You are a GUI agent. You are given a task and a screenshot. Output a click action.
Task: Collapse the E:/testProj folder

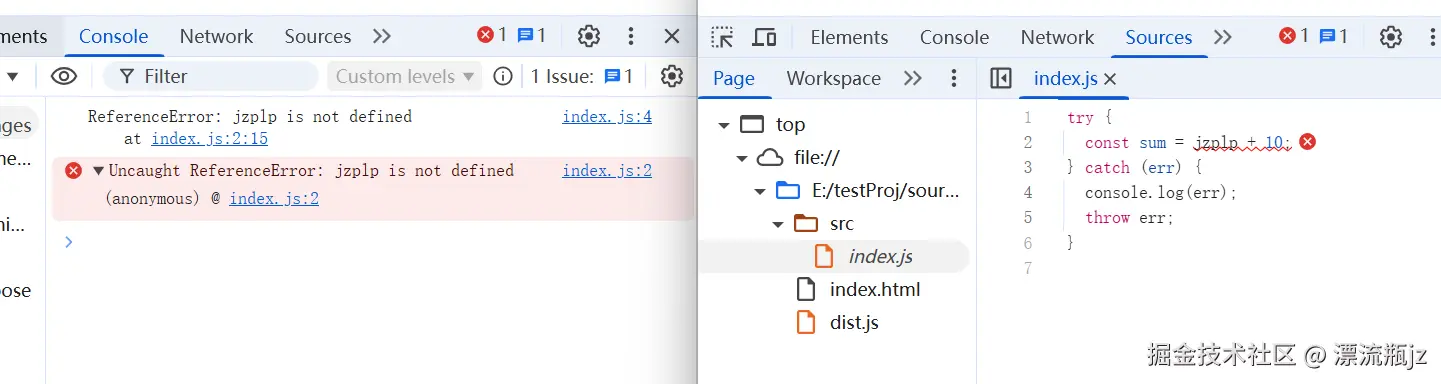point(760,191)
